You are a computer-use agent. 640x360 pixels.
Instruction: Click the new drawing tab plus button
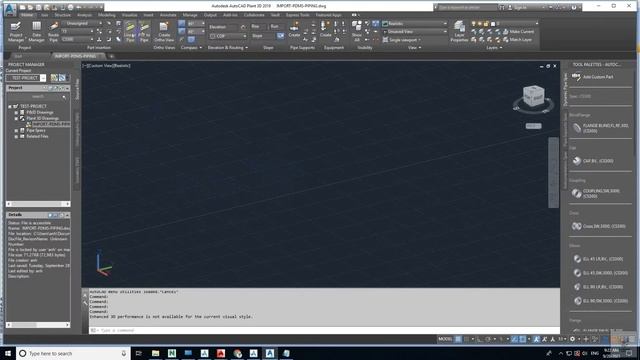coord(111,56)
